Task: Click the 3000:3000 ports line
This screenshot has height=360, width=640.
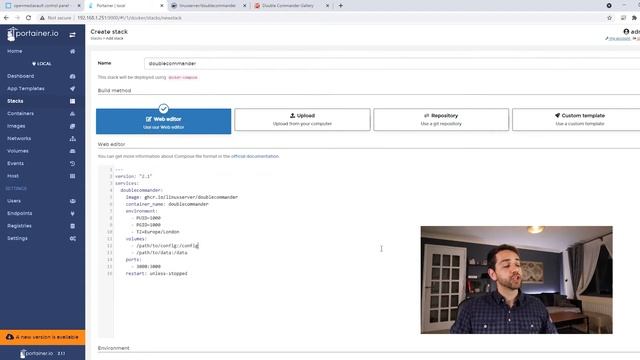Action: 149,267
